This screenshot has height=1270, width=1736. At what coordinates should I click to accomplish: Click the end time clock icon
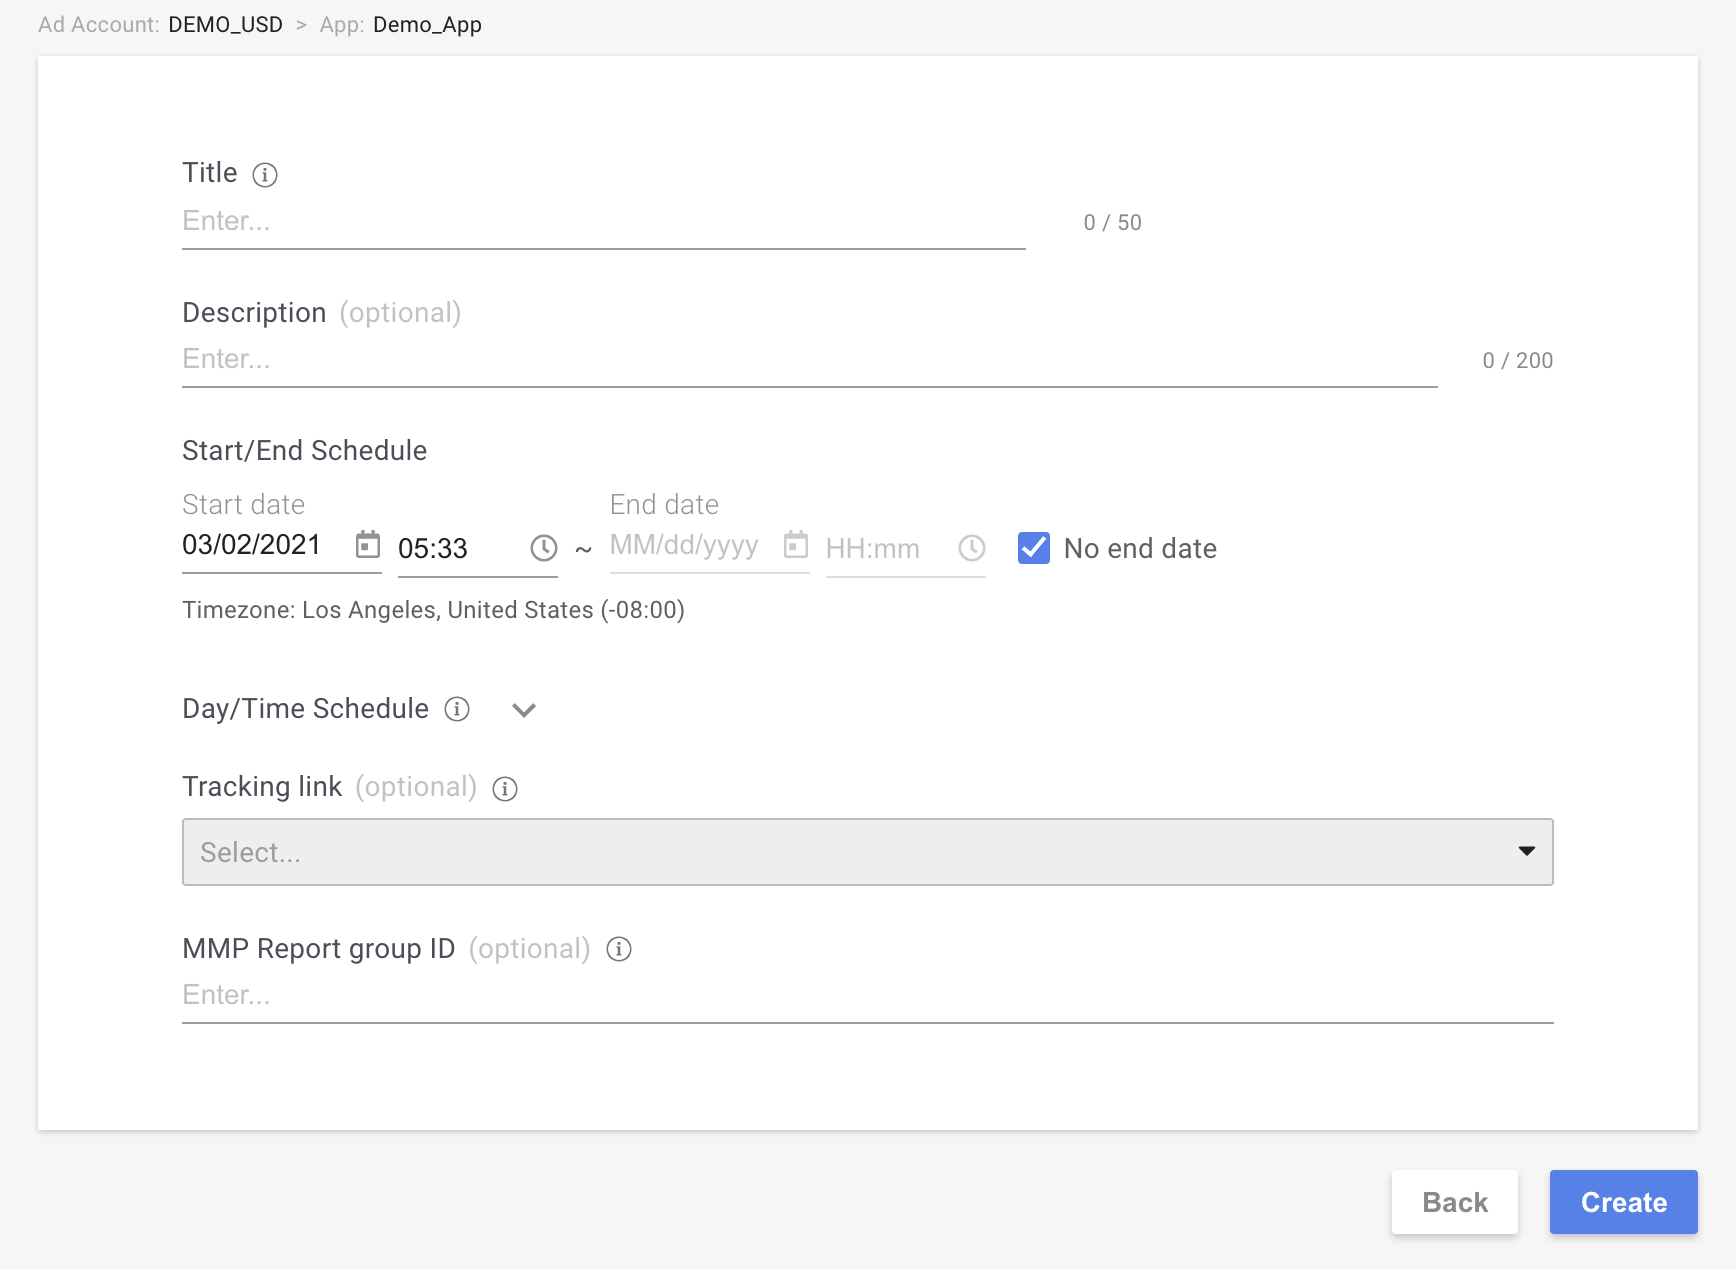click(971, 548)
